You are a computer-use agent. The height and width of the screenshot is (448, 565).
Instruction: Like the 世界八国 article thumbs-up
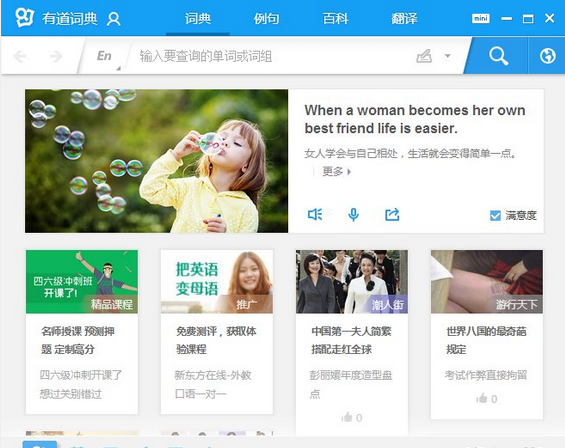(x=486, y=399)
